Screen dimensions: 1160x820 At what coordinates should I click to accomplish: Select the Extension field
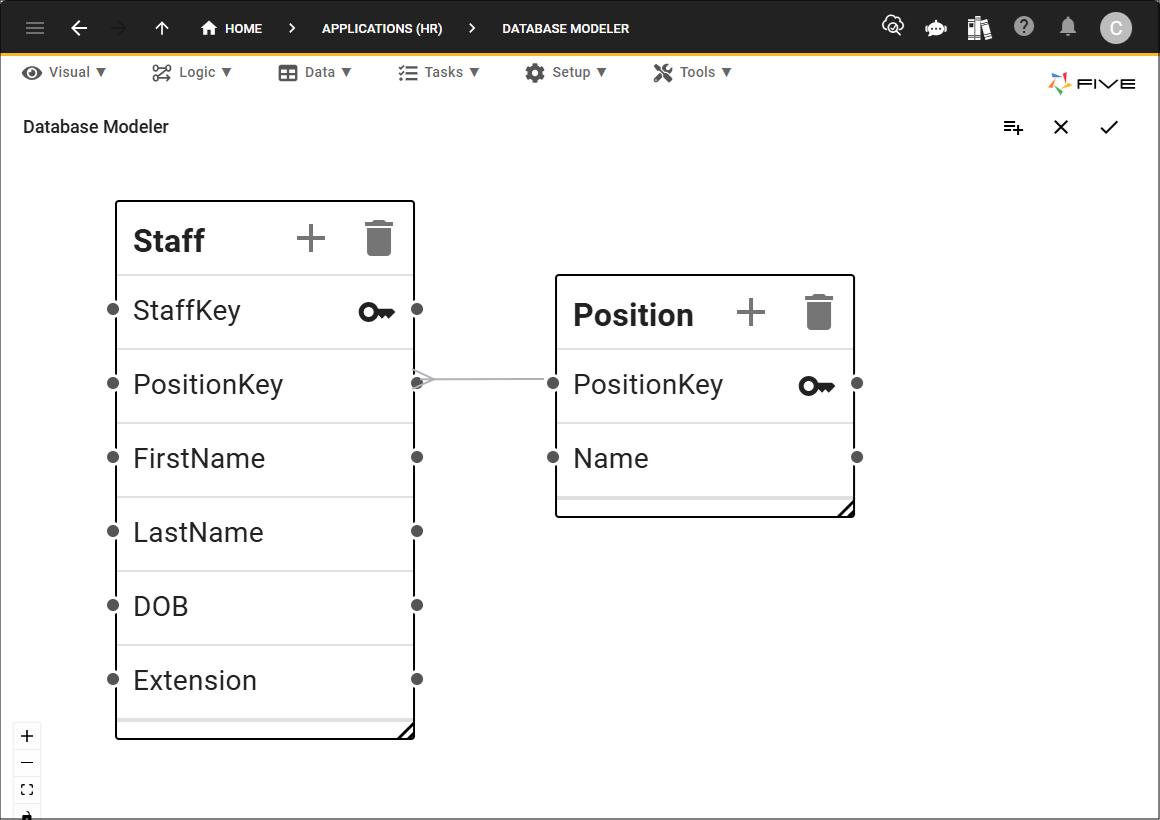point(265,682)
